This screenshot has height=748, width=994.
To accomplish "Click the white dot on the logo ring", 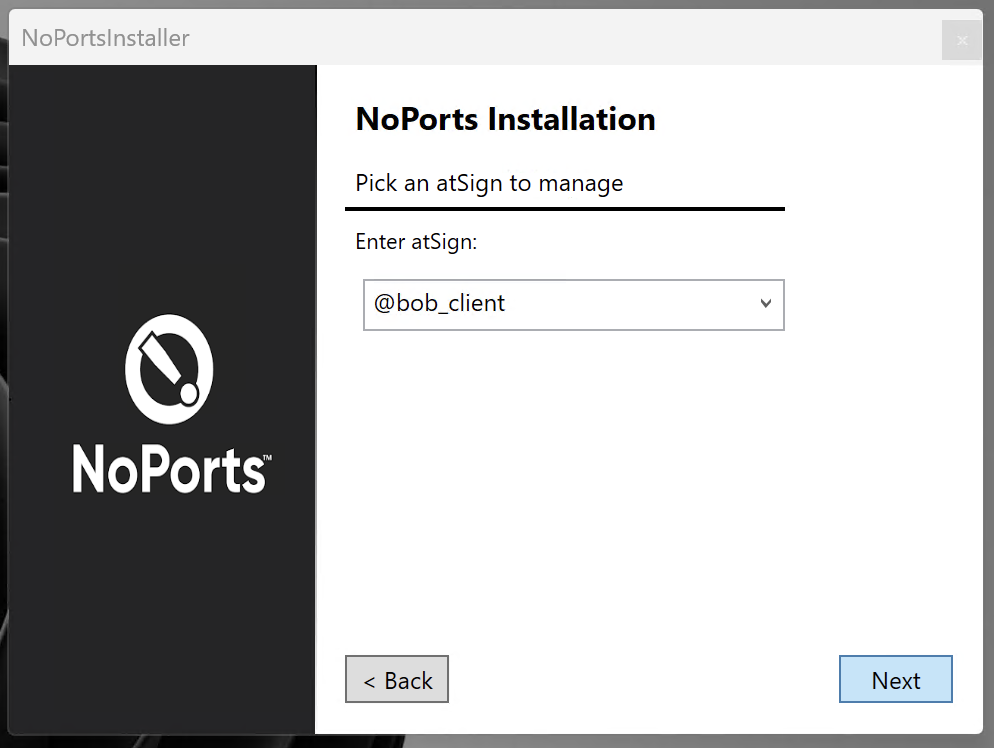I will point(189,392).
